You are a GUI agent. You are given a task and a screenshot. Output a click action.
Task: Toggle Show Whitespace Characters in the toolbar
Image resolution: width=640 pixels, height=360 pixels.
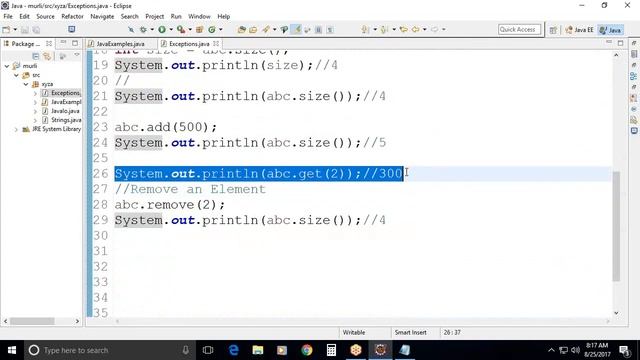click(x=330, y=29)
